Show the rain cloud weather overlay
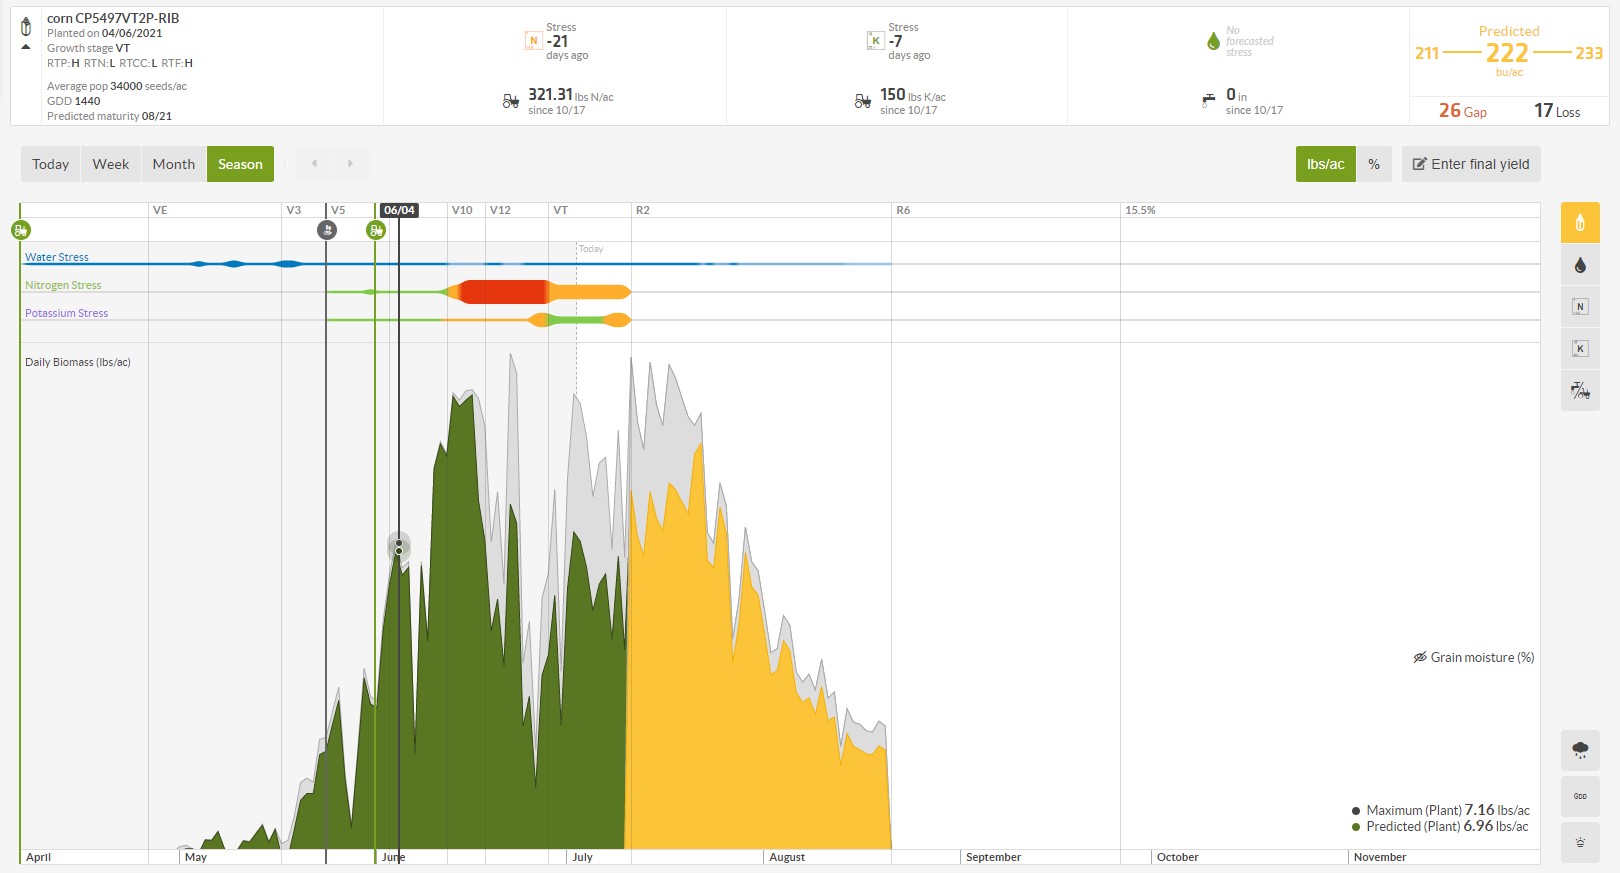The image size is (1620, 873). pyautogui.click(x=1580, y=750)
